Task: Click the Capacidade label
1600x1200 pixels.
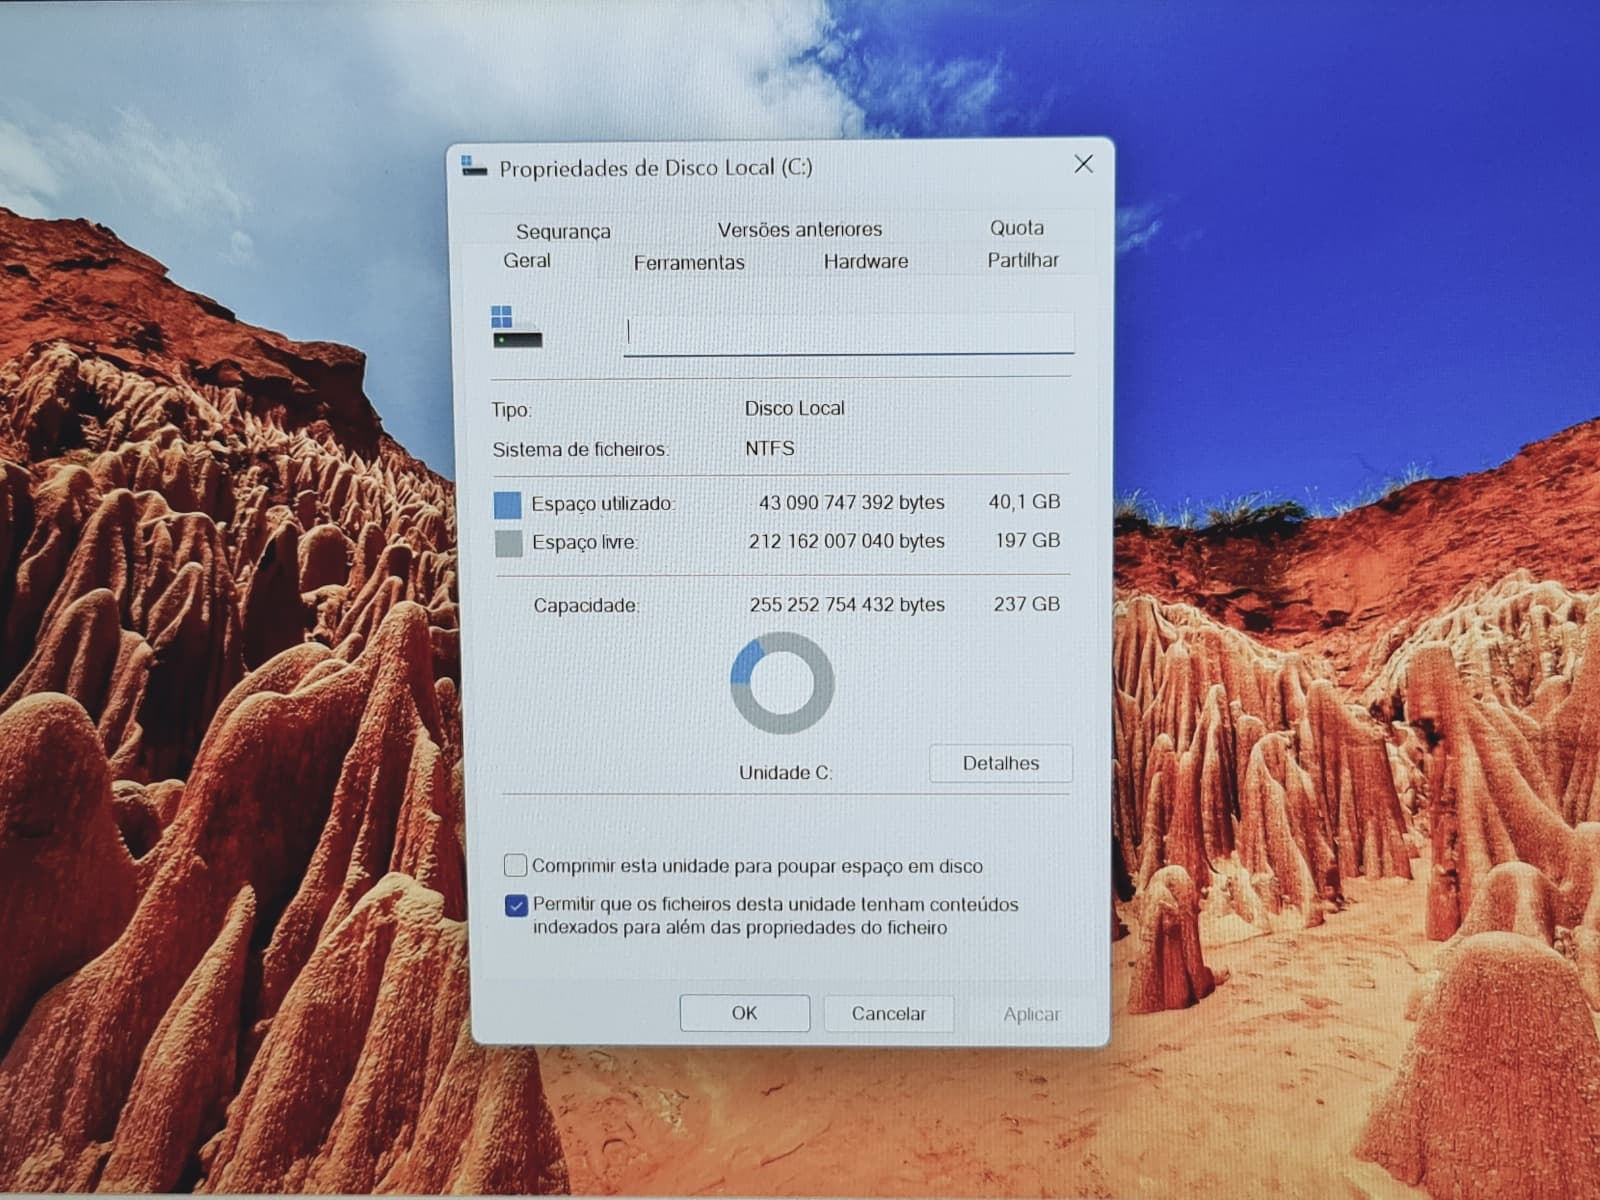Action: pyautogui.click(x=586, y=606)
